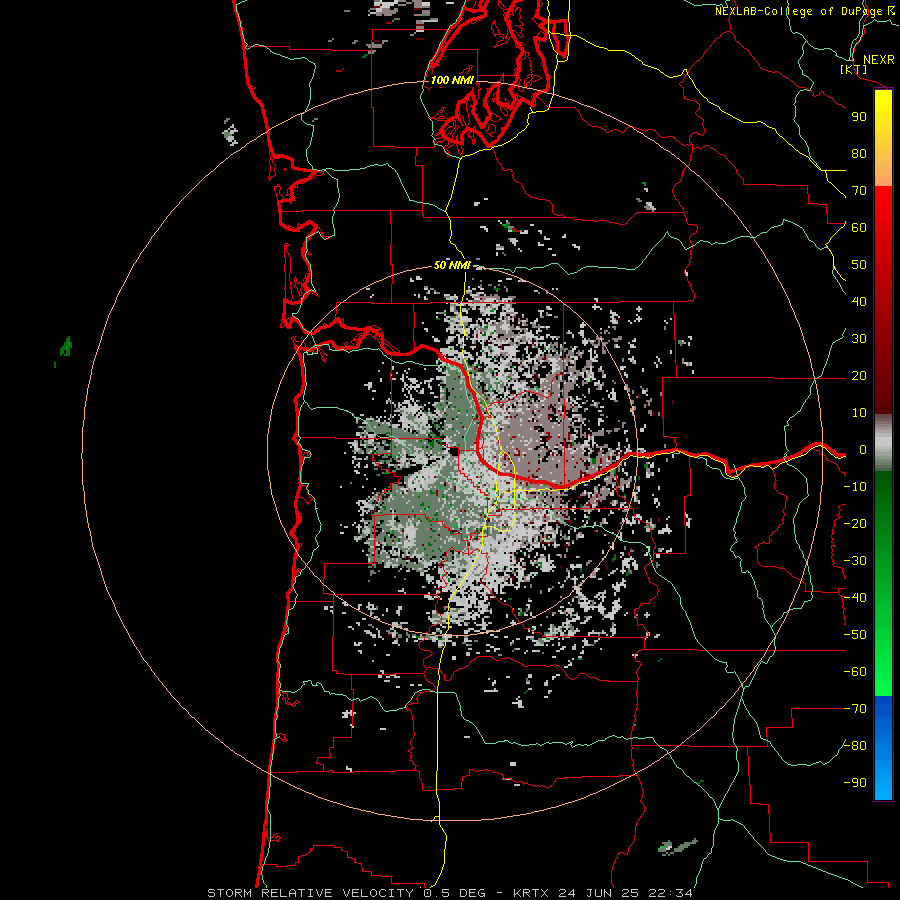Screen dimensions: 900x900
Task: Pick the bright green segment near -60
Action: pos(883,674)
